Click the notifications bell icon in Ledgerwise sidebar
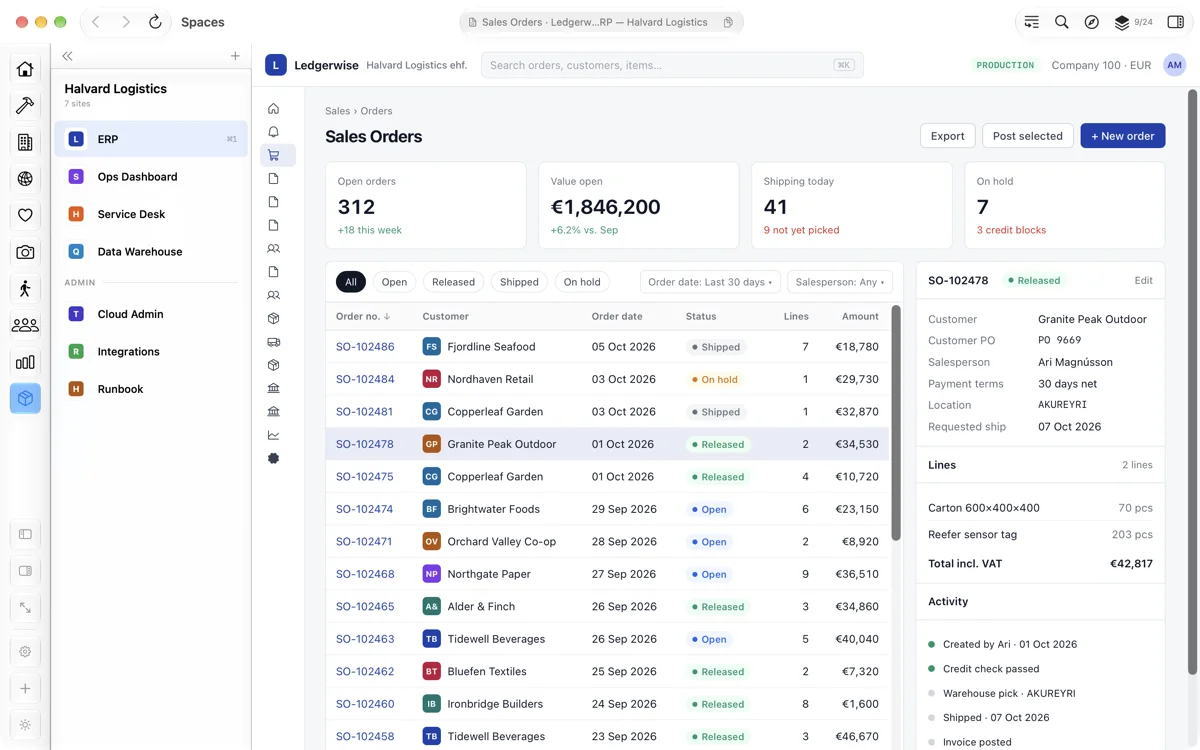Image resolution: width=1200 pixels, height=750 pixels. coord(273,132)
